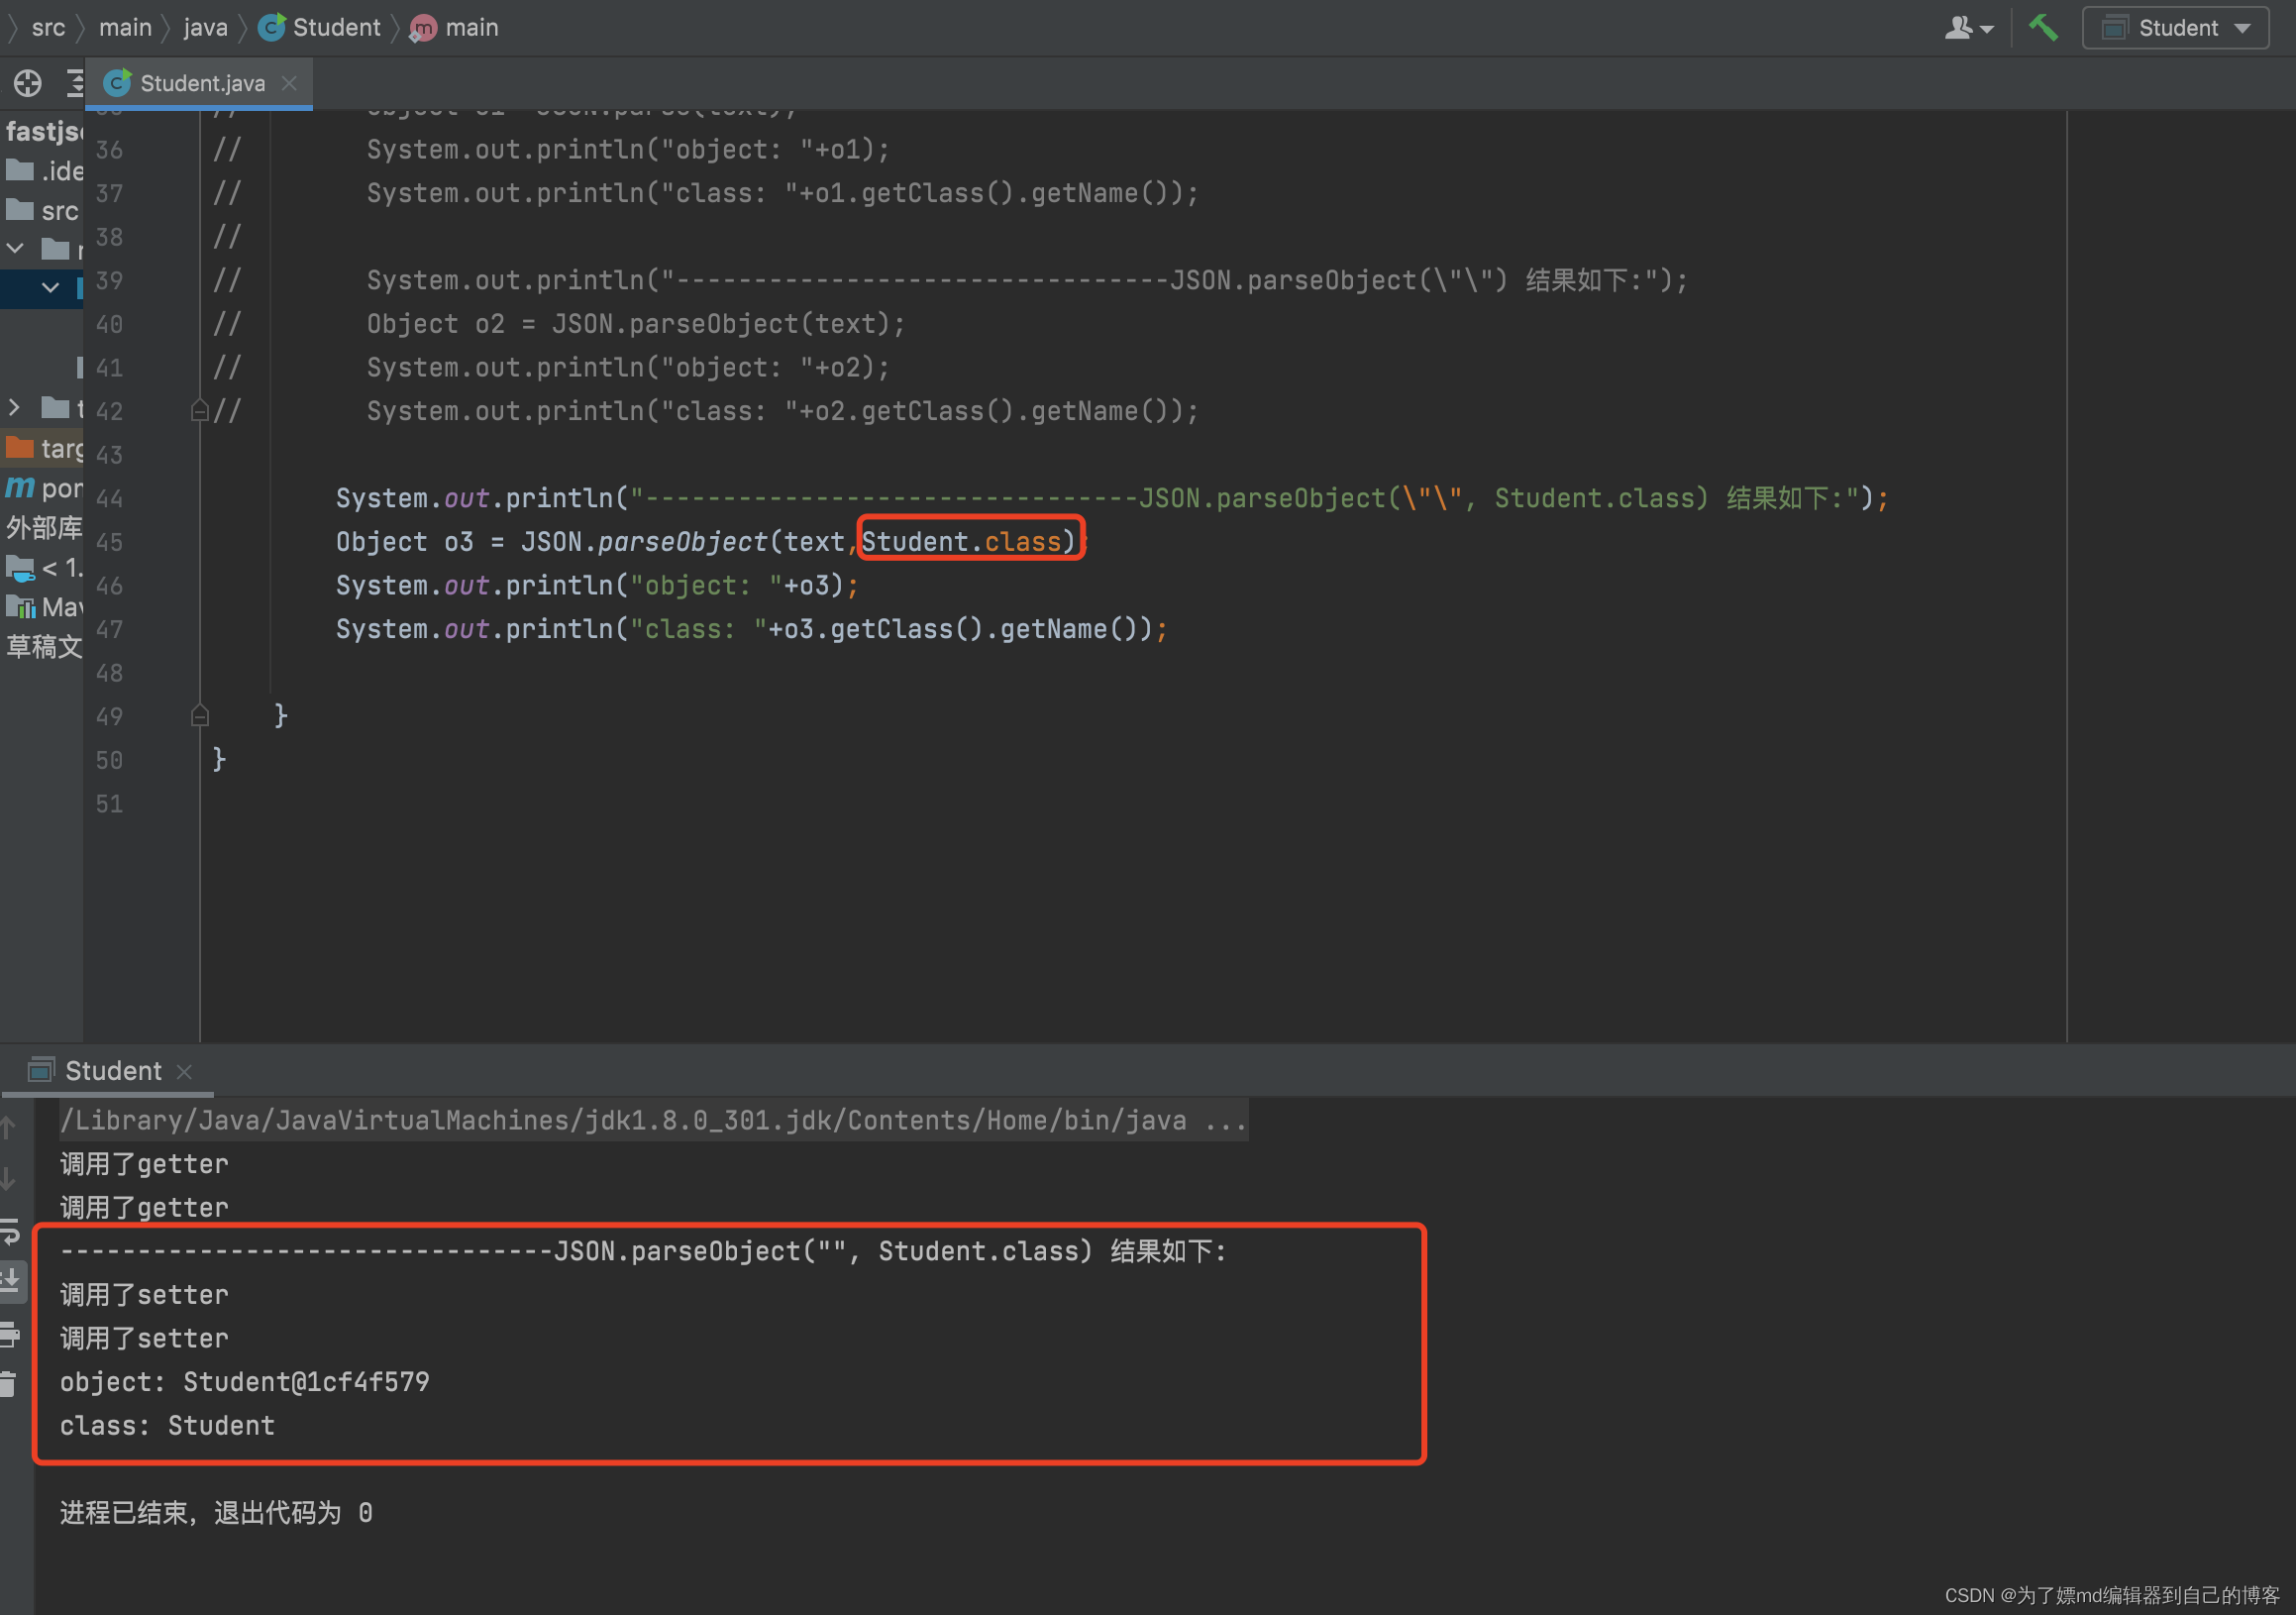Close the Student.java editor tab
This screenshot has height=1615, width=2296.
point(290,83)
